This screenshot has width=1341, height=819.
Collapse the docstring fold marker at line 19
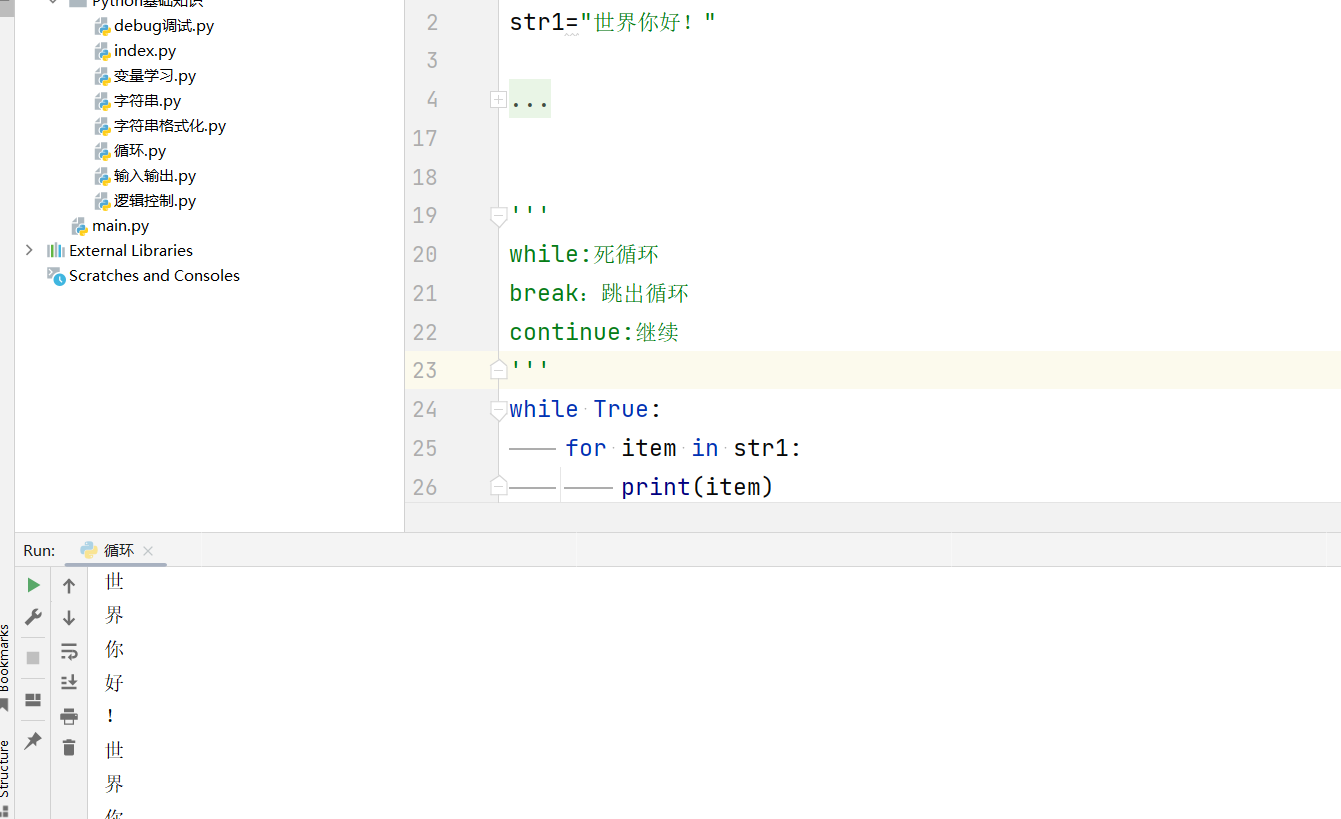click(498, 215)
